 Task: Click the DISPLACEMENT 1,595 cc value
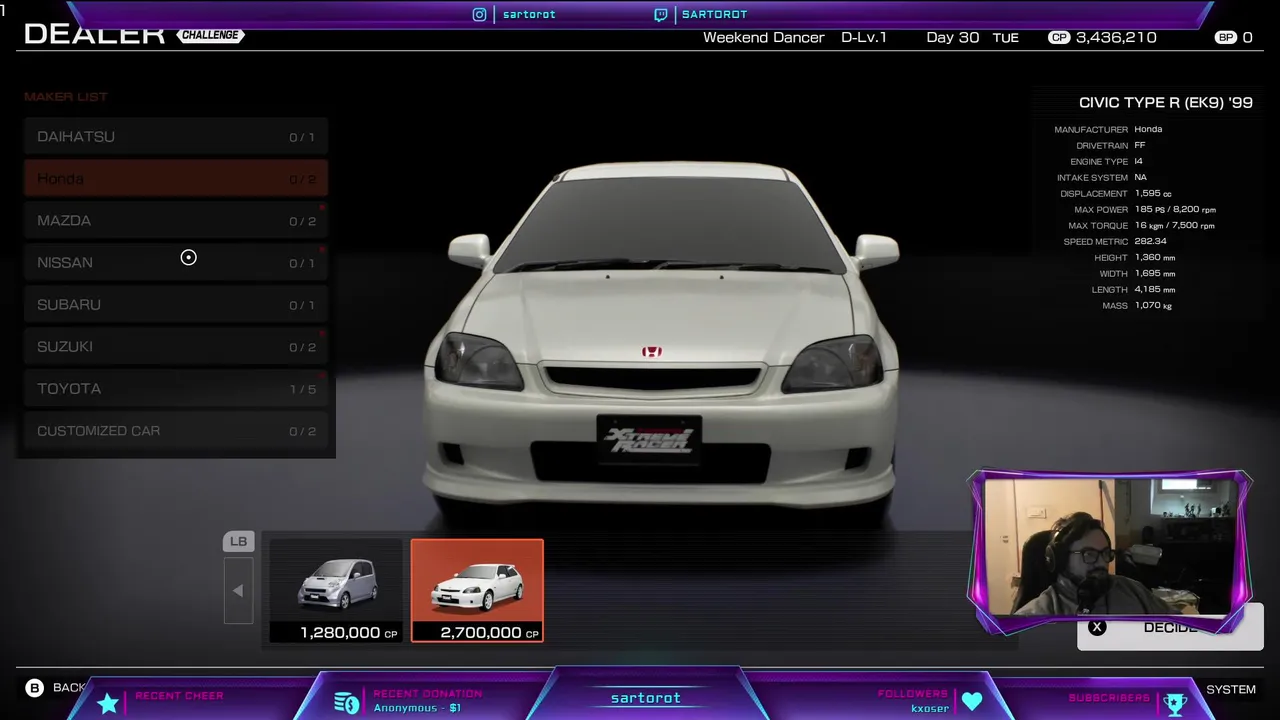pyautogui.click(x=1153, y=194)
